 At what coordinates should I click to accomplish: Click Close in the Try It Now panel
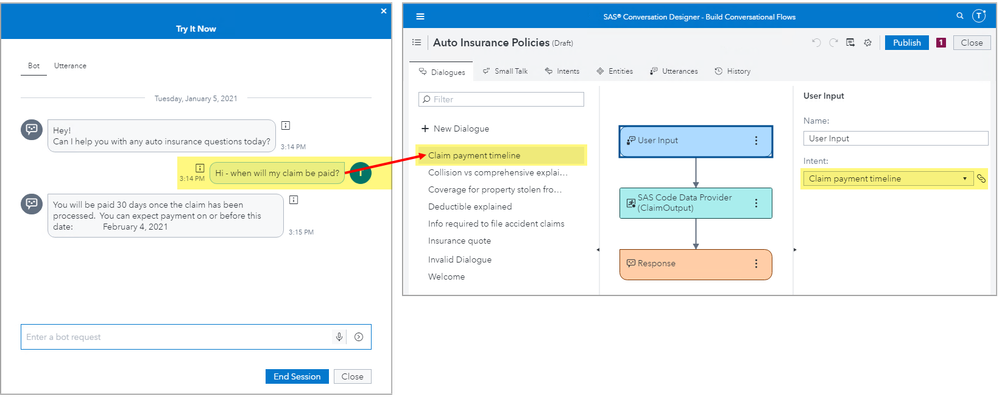pyautogui.click(x=352, y=377)
